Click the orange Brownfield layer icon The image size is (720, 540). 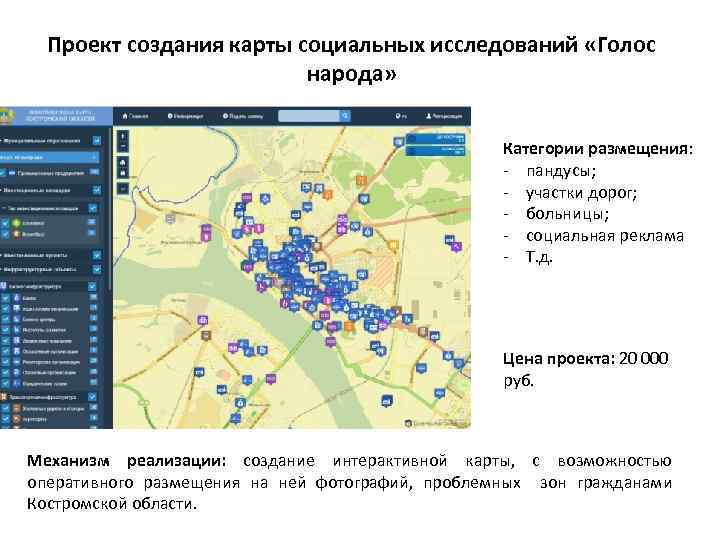17,234
